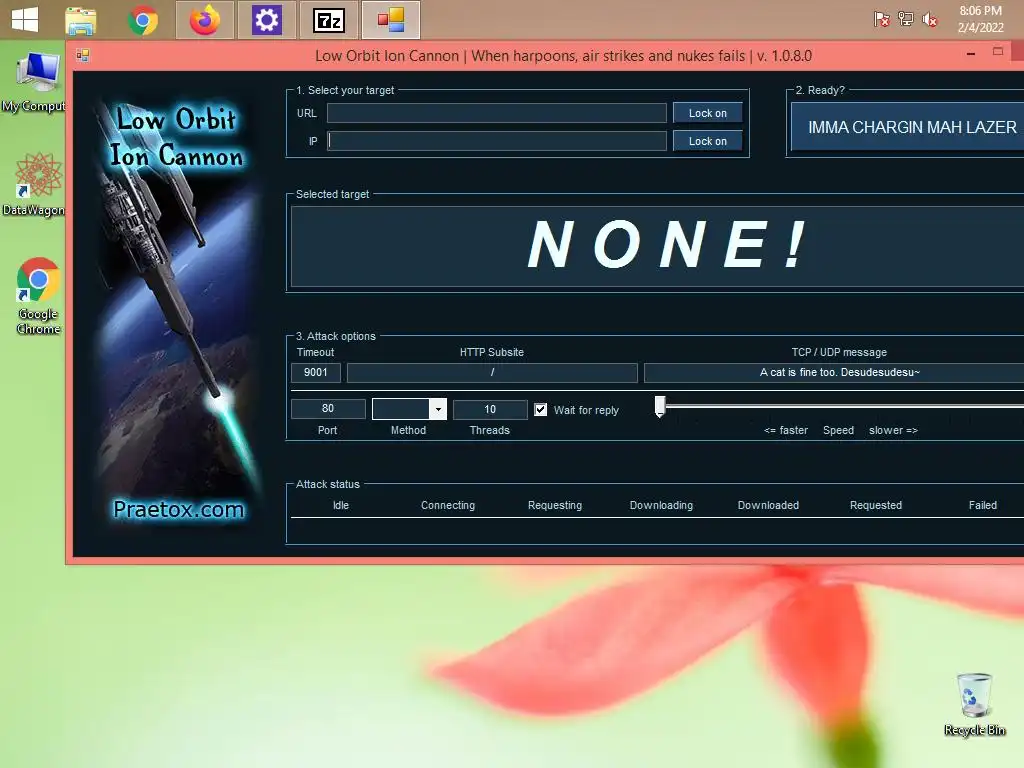This screenshot has width=1024, height=768.
Task: Click the NONE! selected target display
Action: click(657, 246)
